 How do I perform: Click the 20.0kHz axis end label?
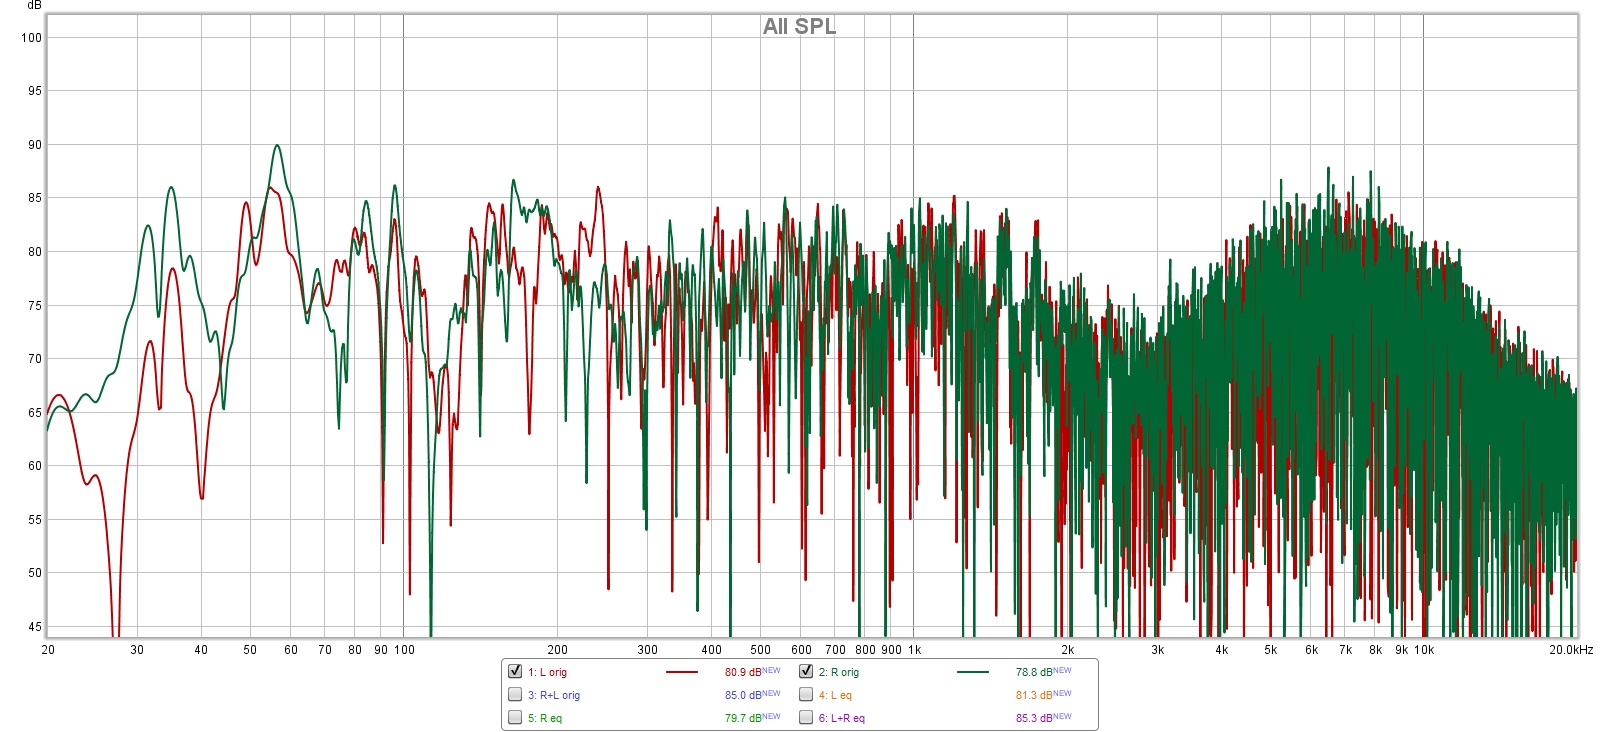1571,650
